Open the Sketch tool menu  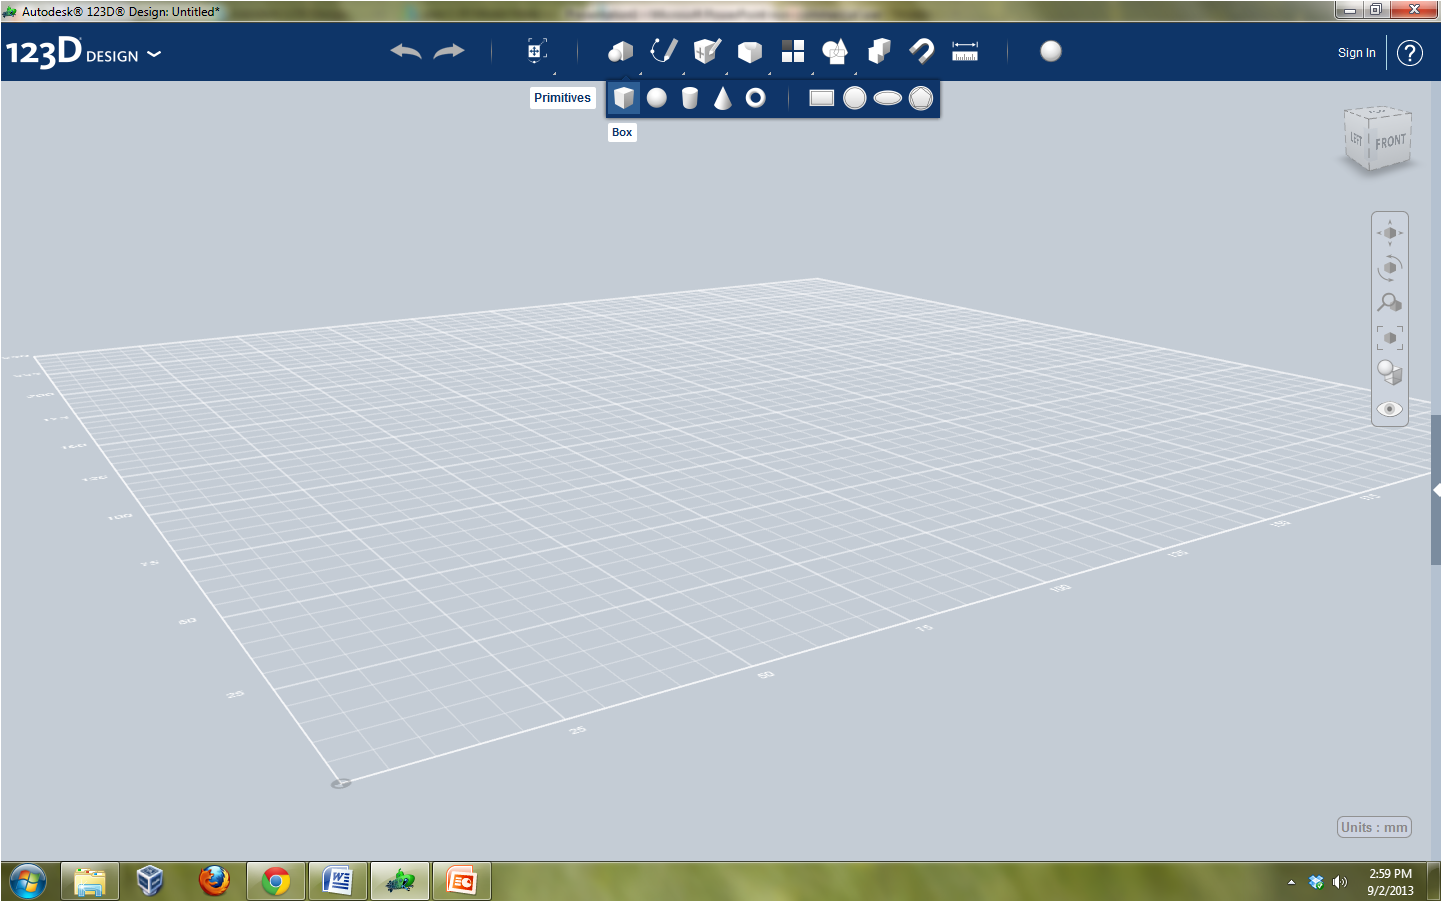(664, 51)
